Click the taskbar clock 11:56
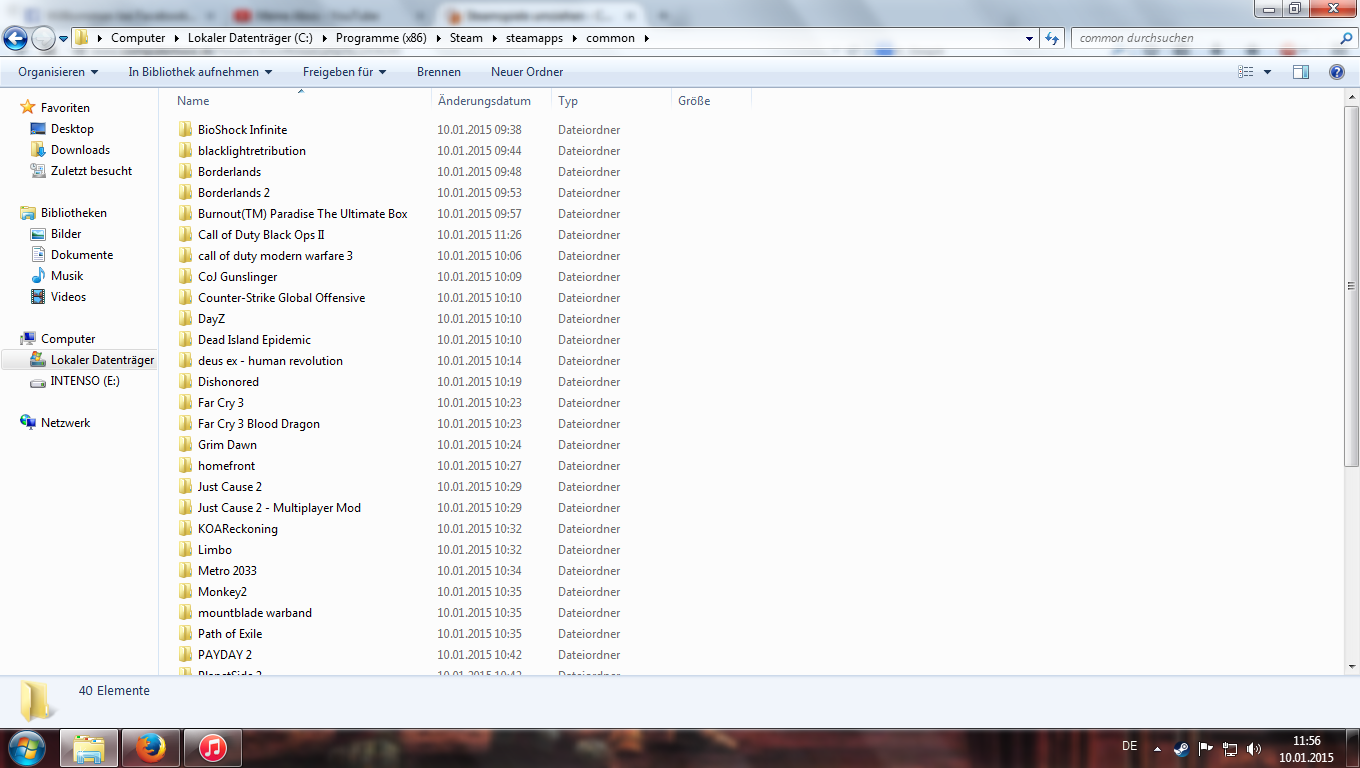This screenshot has height=768, width=1360. (1306, 741)
